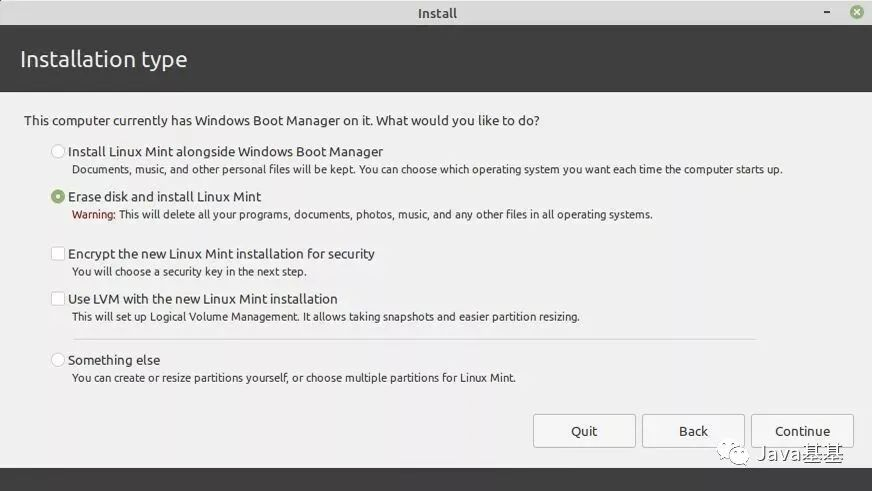Close the Install window with the green X

pyautogui.click(x=856, y=12)
